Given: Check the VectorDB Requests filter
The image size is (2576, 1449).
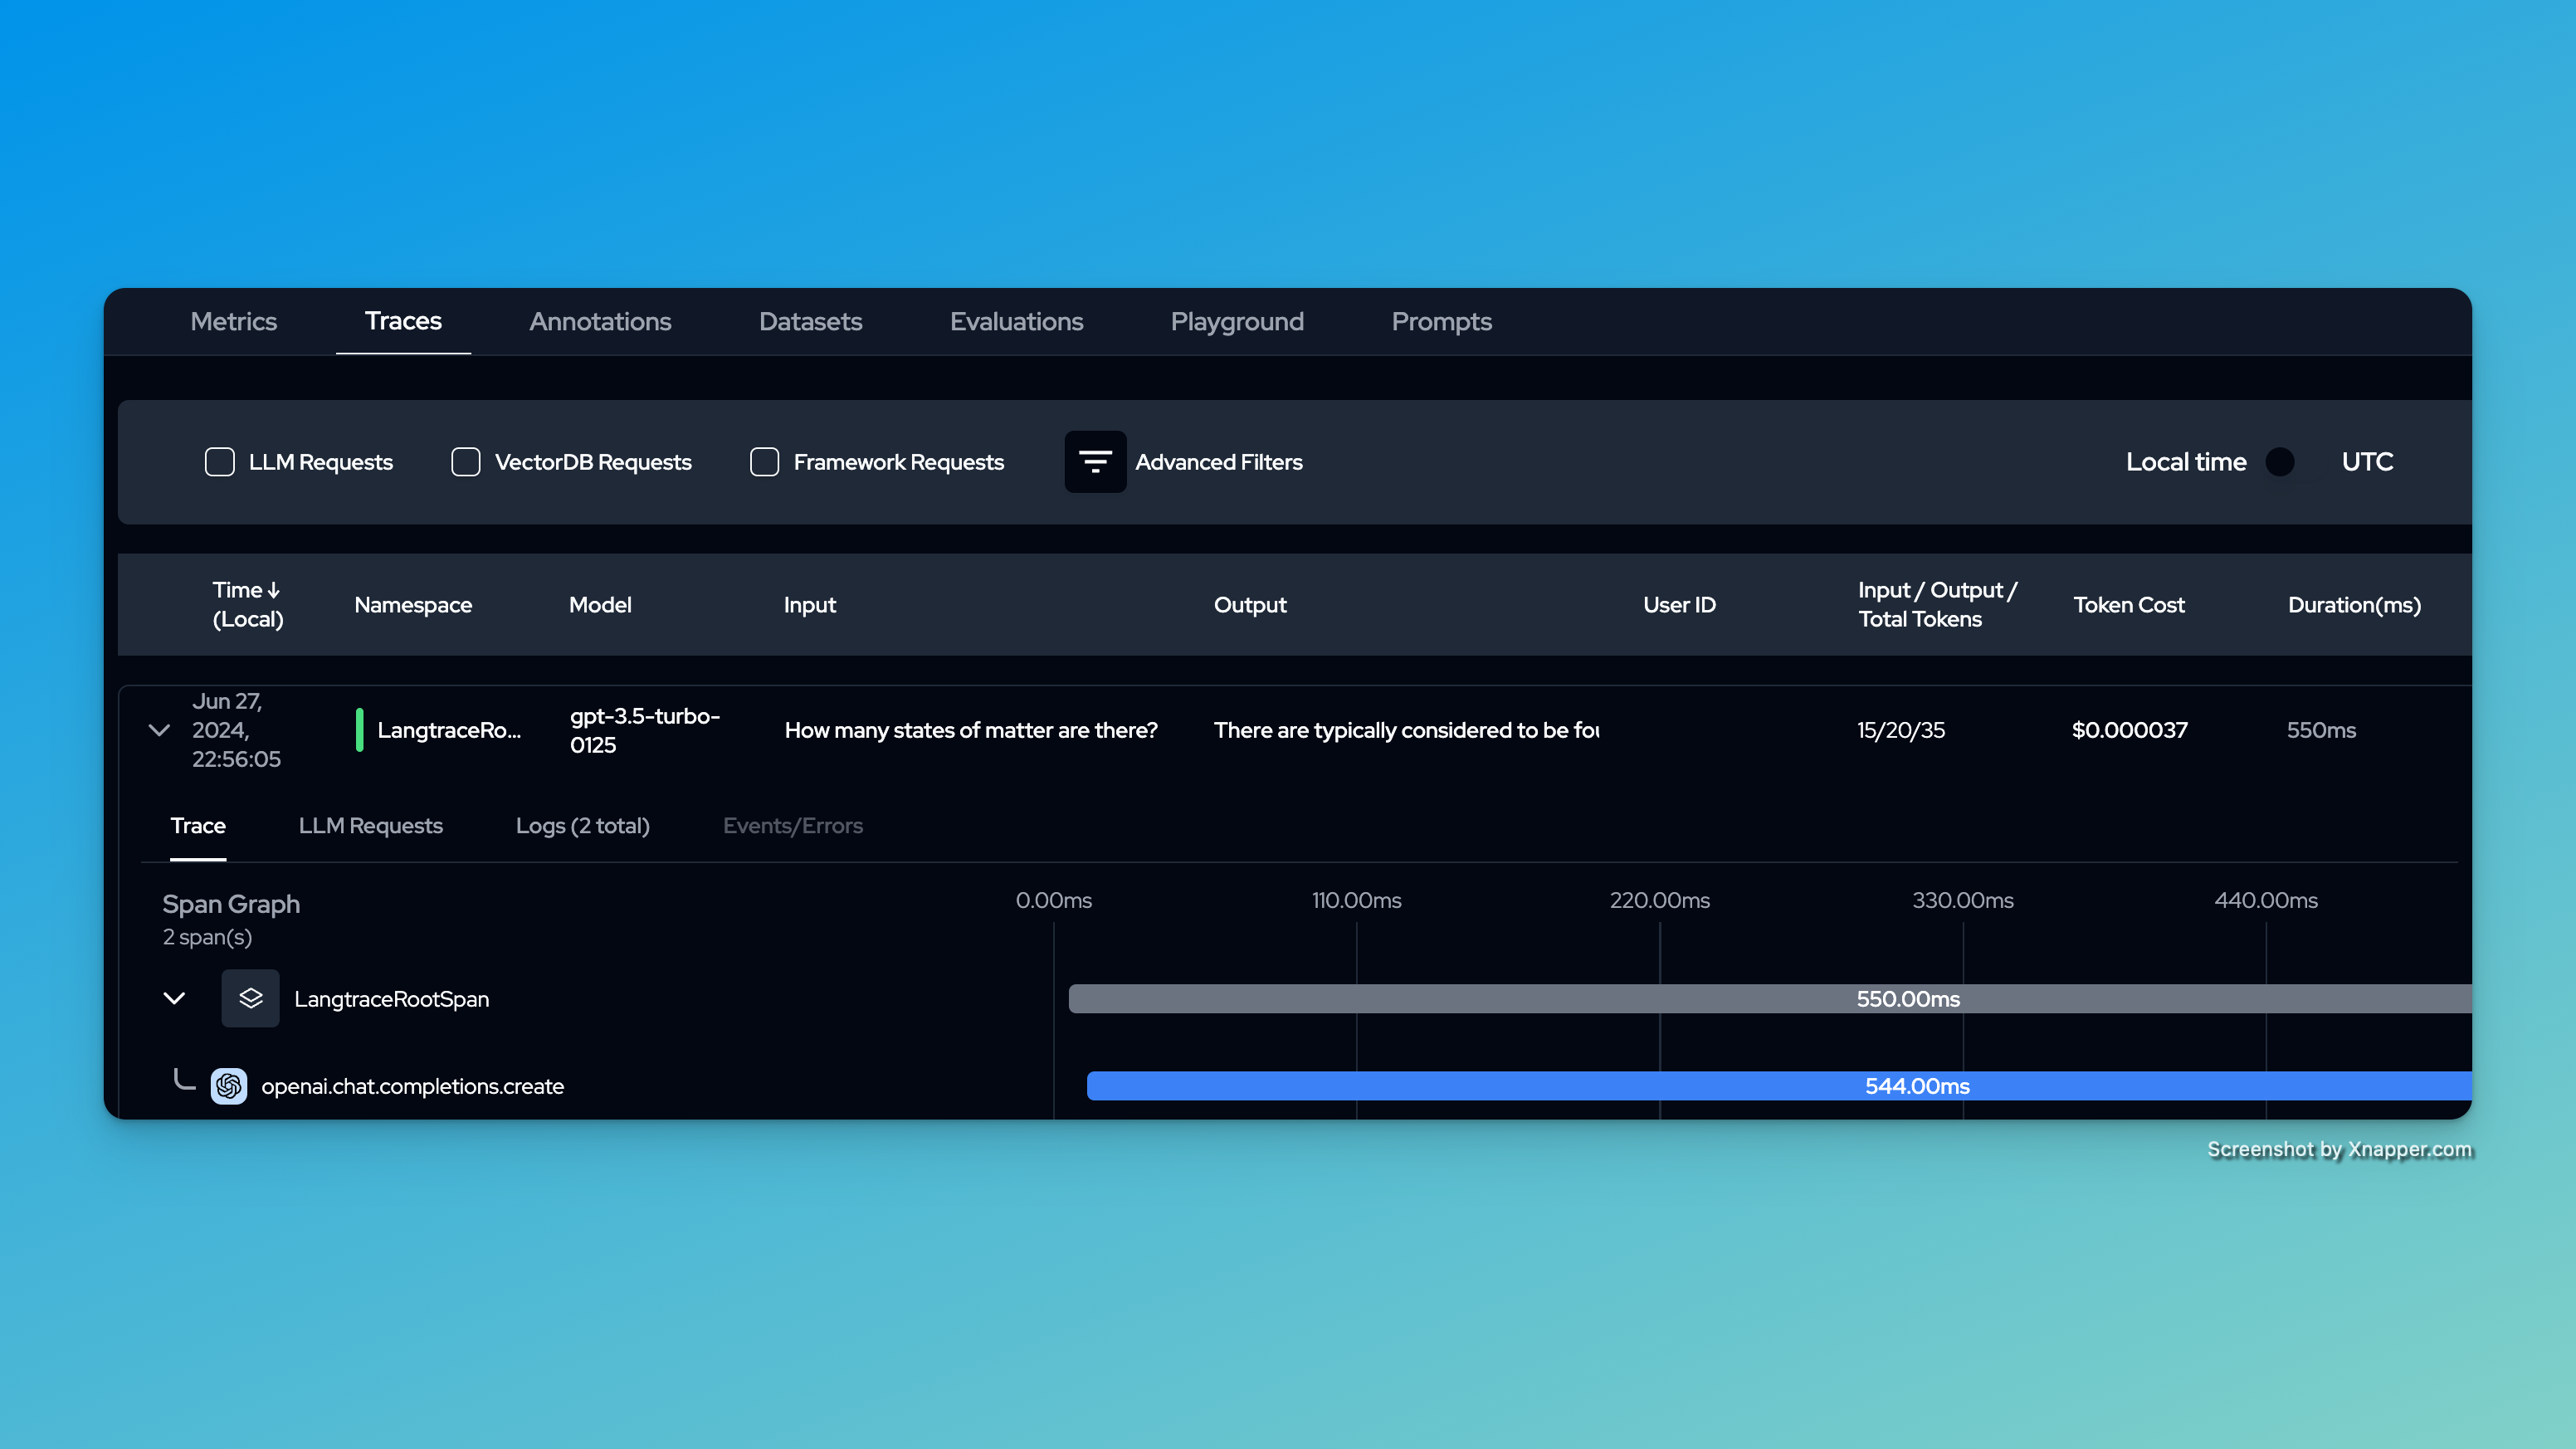Looking at the screenshot, I should pyautogui.click(x=466, y=462).
